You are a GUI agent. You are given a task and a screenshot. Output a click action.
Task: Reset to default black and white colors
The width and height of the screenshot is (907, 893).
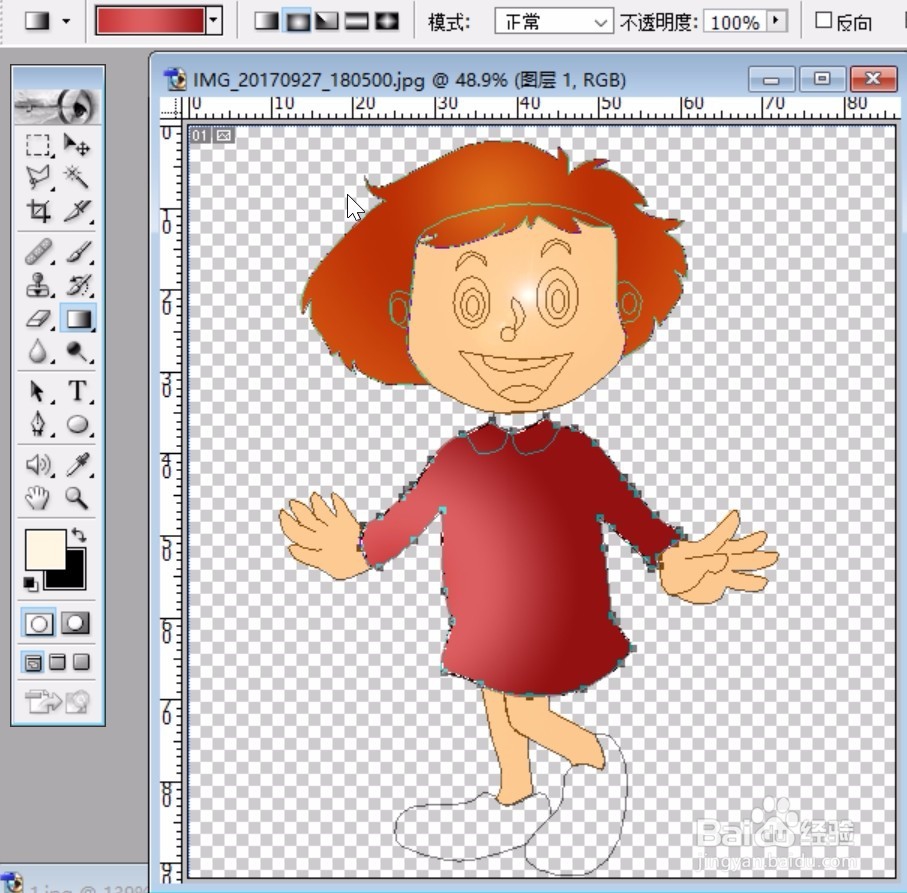31,584
